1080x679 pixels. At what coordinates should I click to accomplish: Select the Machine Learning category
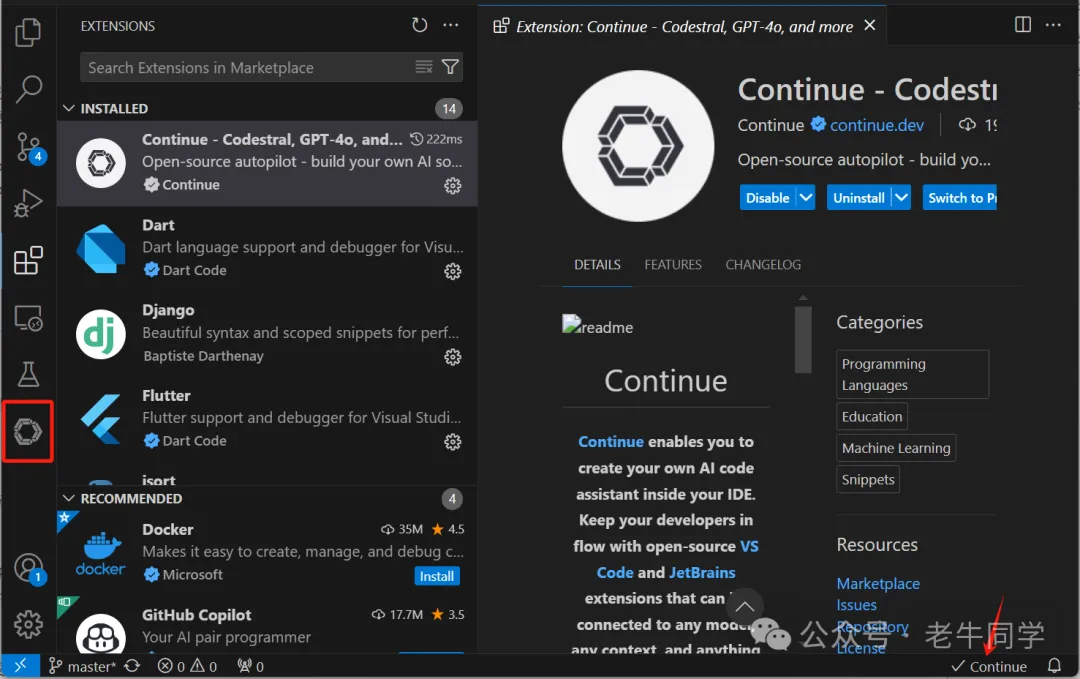[895, 448]
